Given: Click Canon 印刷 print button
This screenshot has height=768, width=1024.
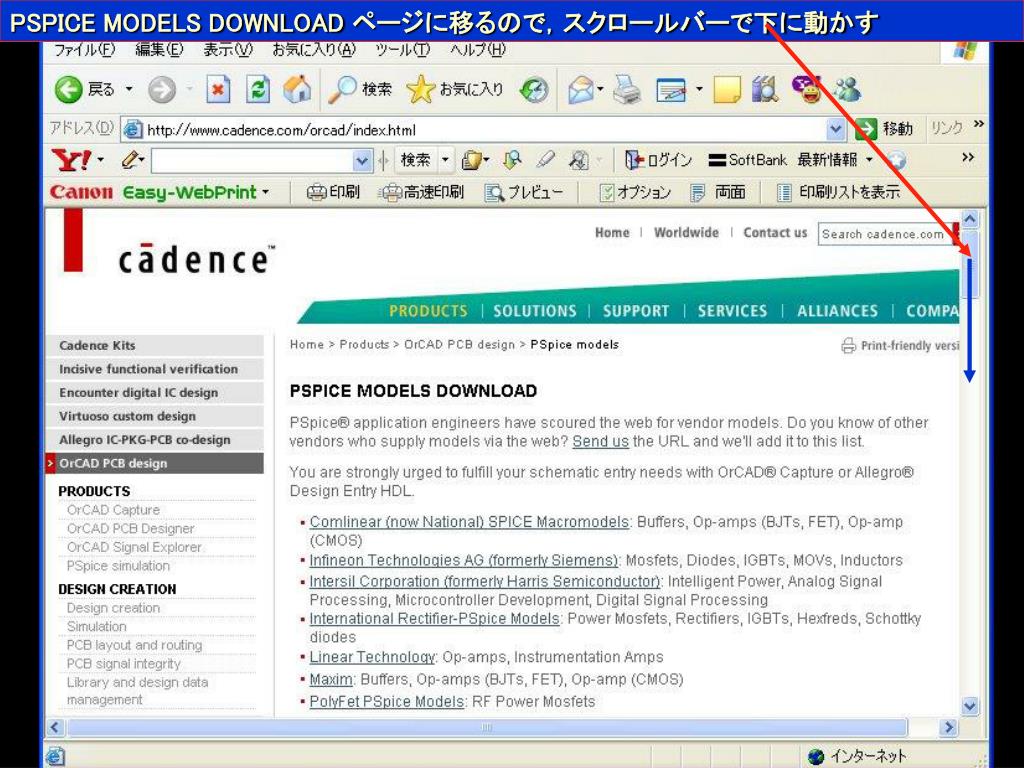Looking at the screenshot, I should pos(333,192).
